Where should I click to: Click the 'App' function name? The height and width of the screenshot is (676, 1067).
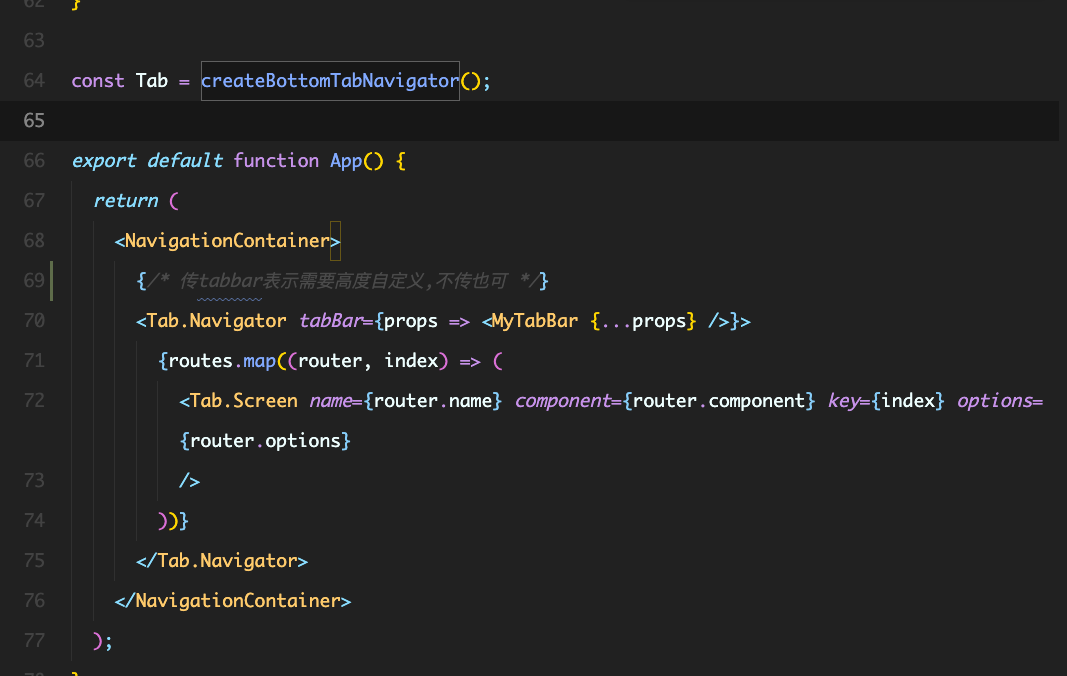click(x=346, y=161)
